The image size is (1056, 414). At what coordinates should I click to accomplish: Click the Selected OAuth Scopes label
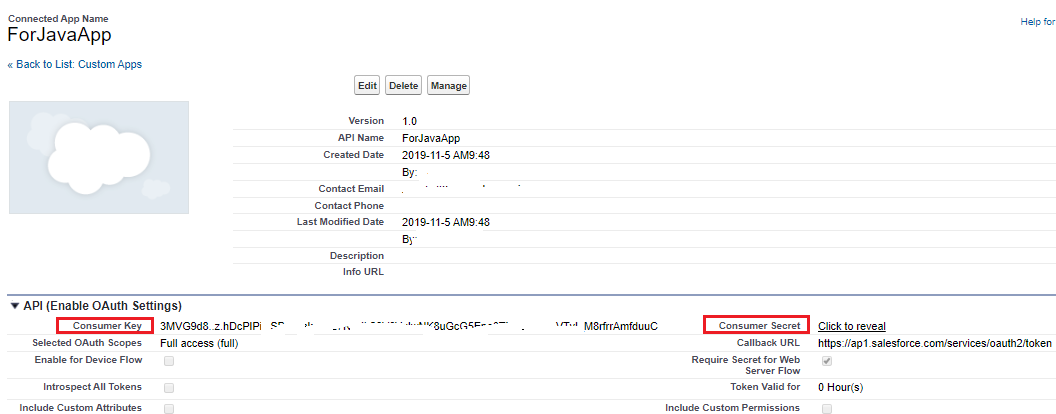point(88,343)
